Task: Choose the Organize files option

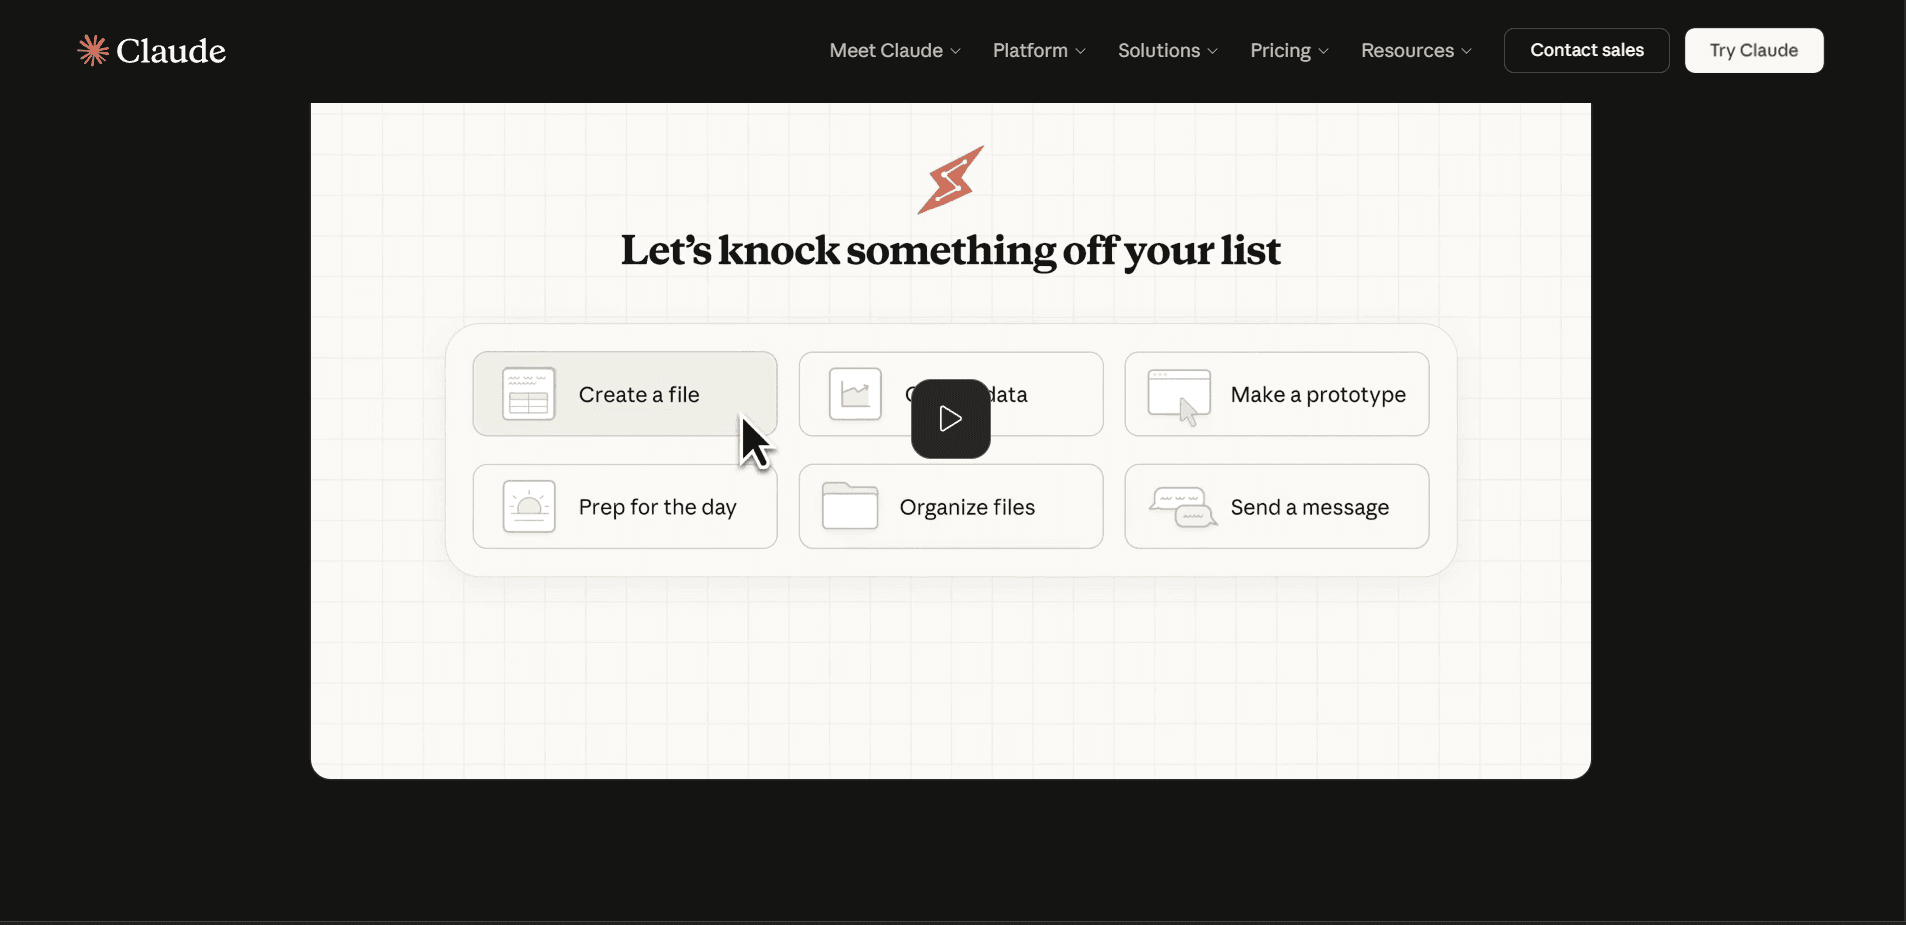Action: coord(966,507)
